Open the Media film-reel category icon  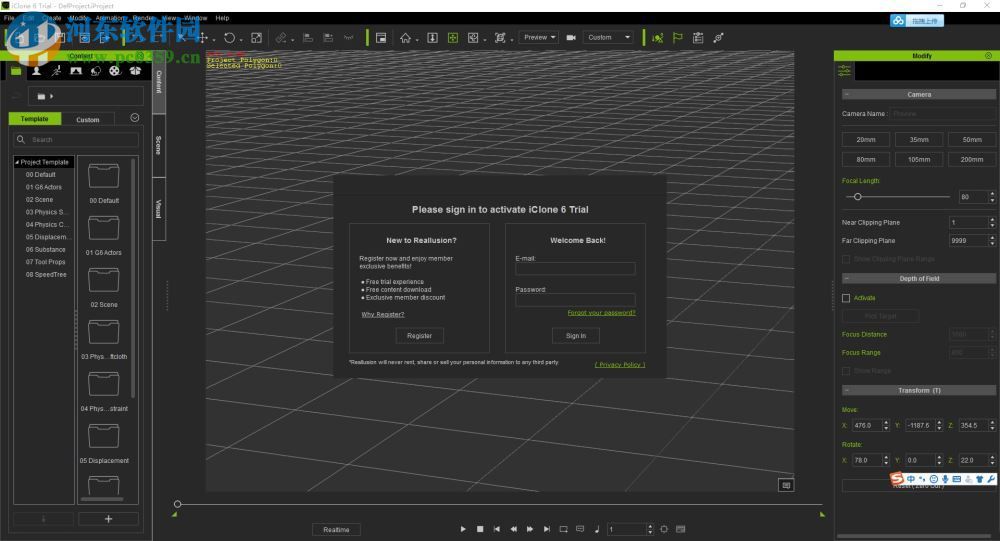point(115,71)
